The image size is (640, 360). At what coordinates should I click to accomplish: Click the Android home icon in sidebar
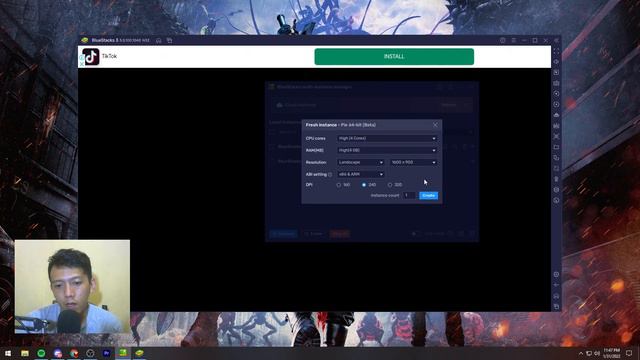tap(556, 296)
